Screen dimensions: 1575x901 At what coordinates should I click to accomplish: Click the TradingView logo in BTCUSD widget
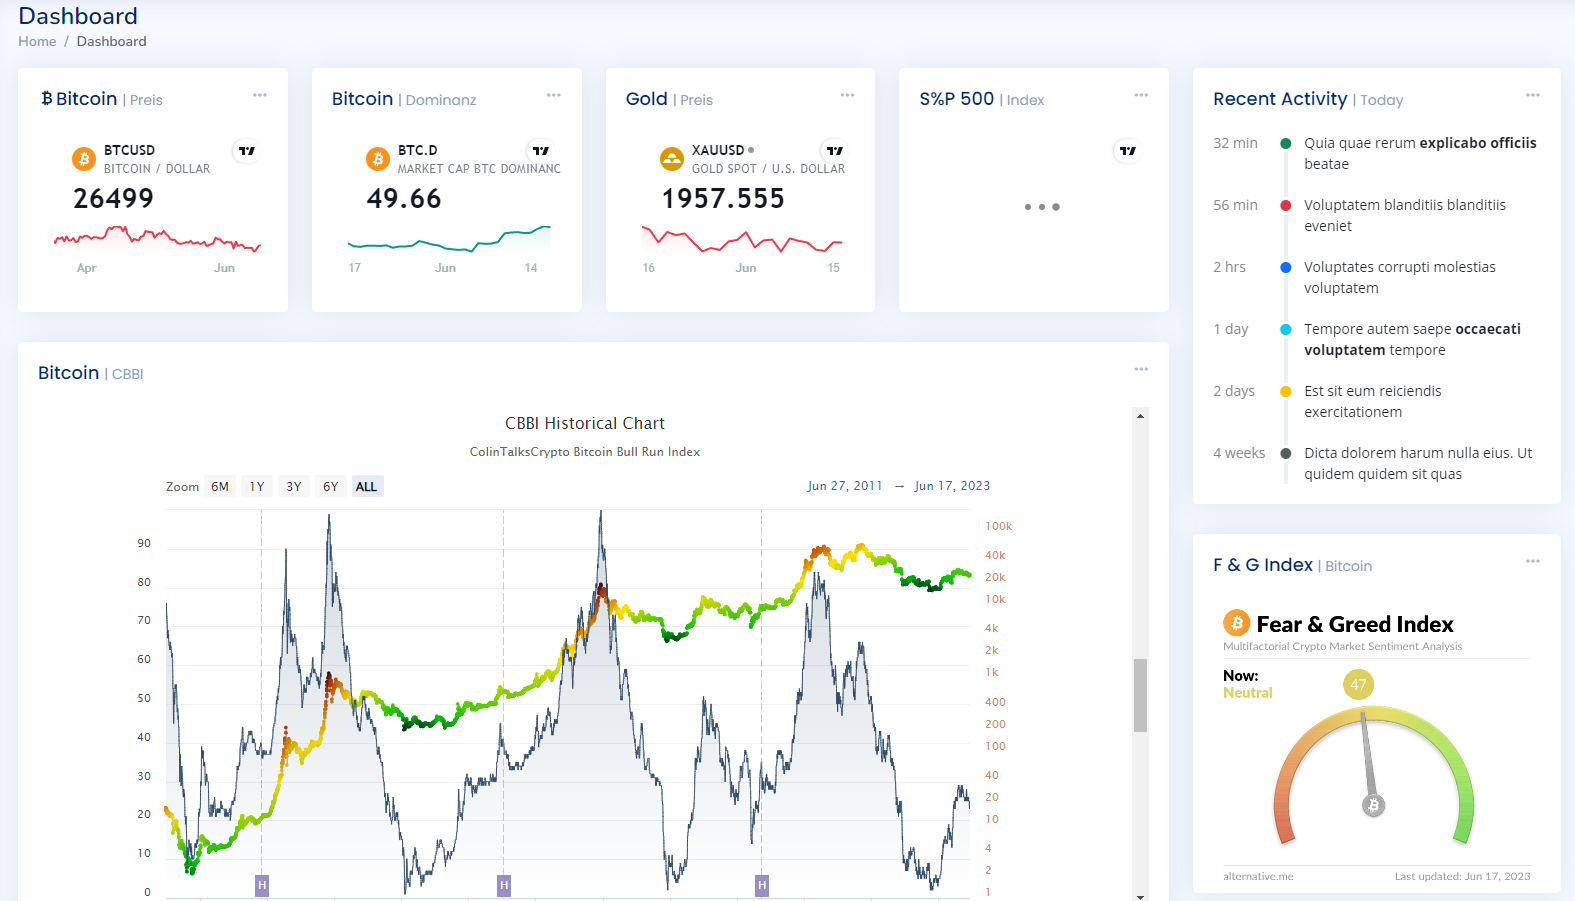(246, 151)
